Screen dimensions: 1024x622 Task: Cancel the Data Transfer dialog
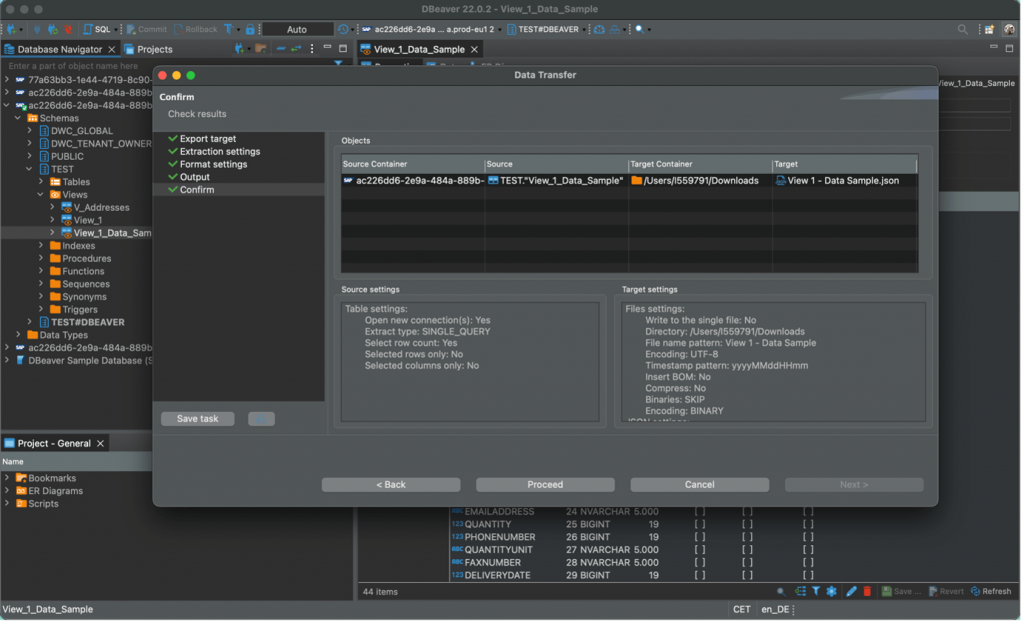click(x=699, y=485)
